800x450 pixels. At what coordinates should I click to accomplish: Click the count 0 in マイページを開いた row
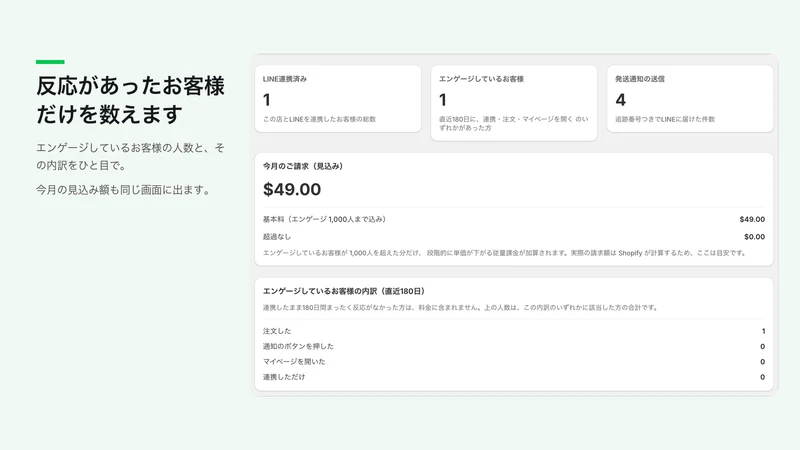[x=763, y=362]
